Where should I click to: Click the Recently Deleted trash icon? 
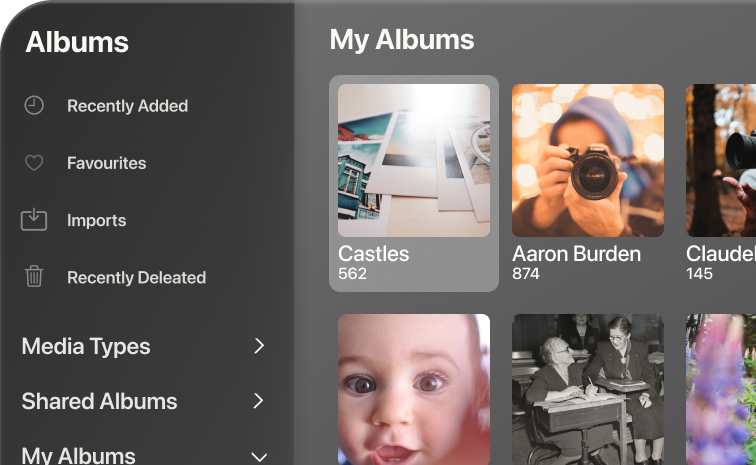34,277
